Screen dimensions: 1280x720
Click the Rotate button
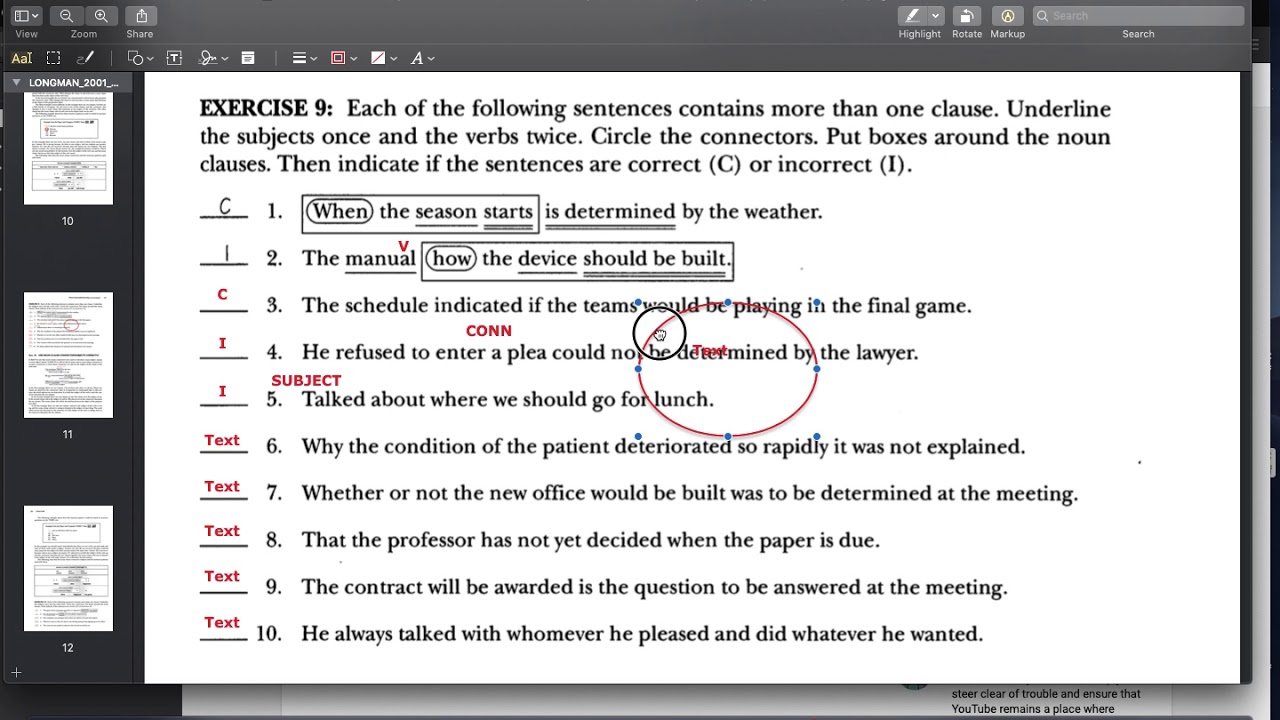(x=967, y=16)
